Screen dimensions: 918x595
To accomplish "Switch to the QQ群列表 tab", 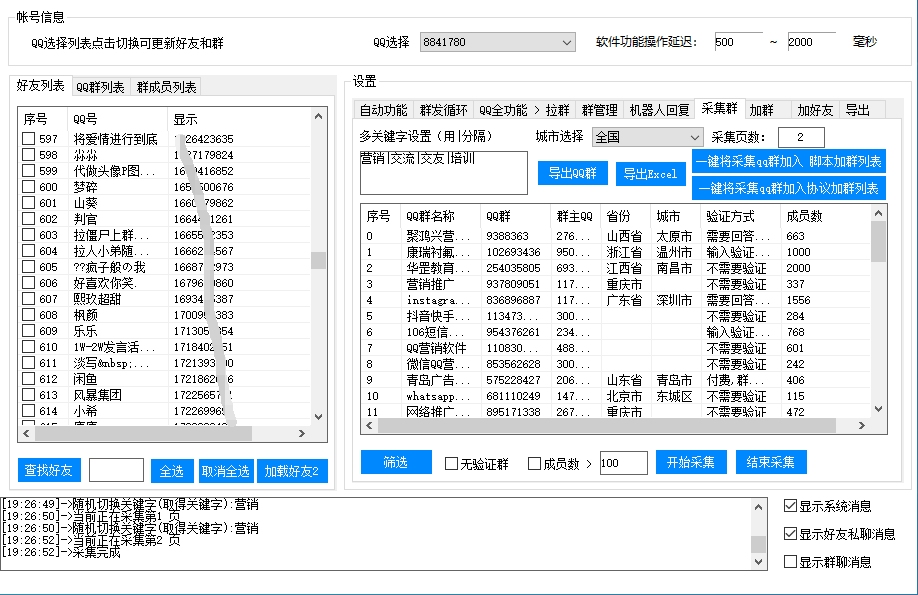I will (x=101, y=87).
